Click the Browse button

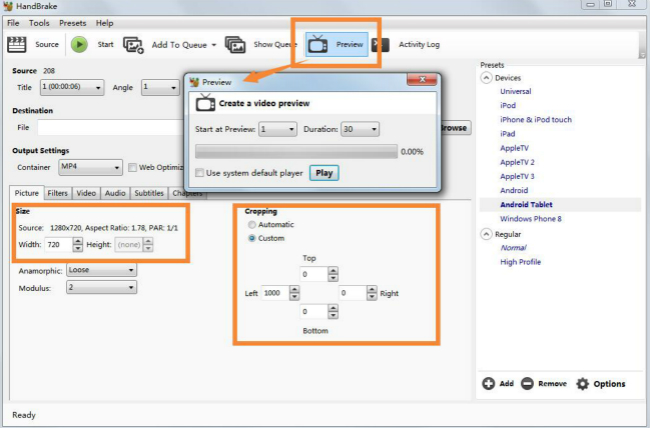point(455,128)
